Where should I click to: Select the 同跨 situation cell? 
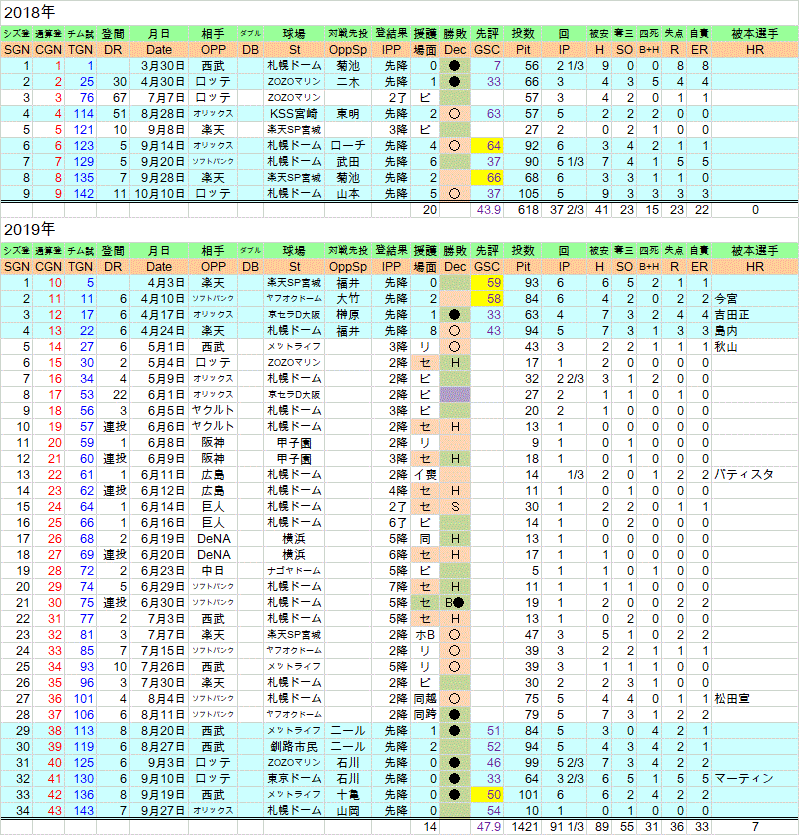pyautogui.click(x=425, y=714)
